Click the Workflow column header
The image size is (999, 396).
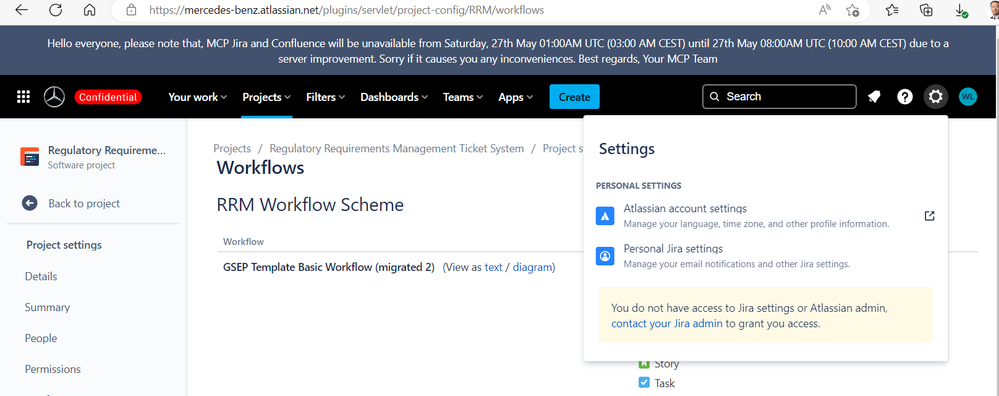243,241
